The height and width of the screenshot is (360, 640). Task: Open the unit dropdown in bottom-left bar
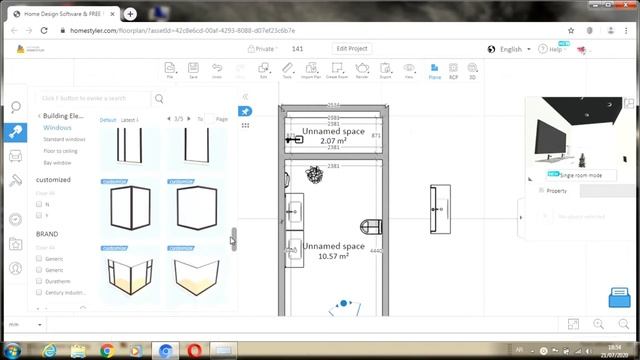click(x=25, y=324)
